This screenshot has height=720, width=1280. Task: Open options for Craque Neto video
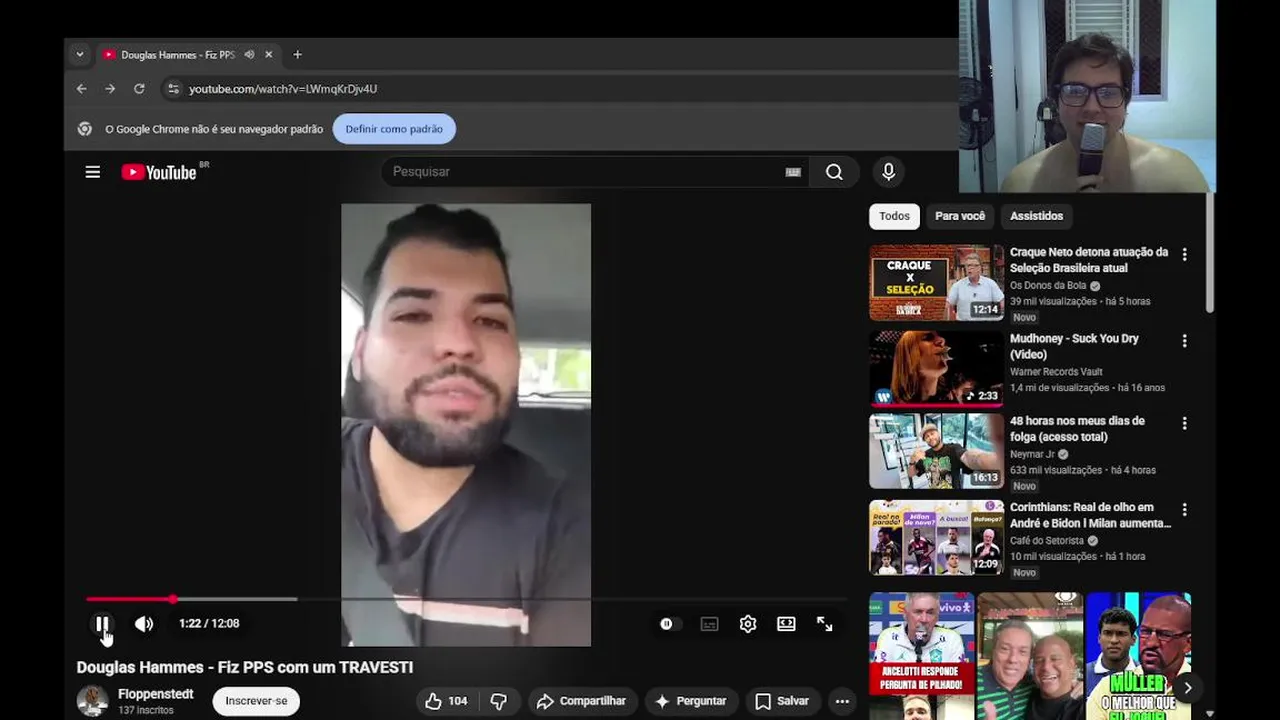tap(1184, 255)
